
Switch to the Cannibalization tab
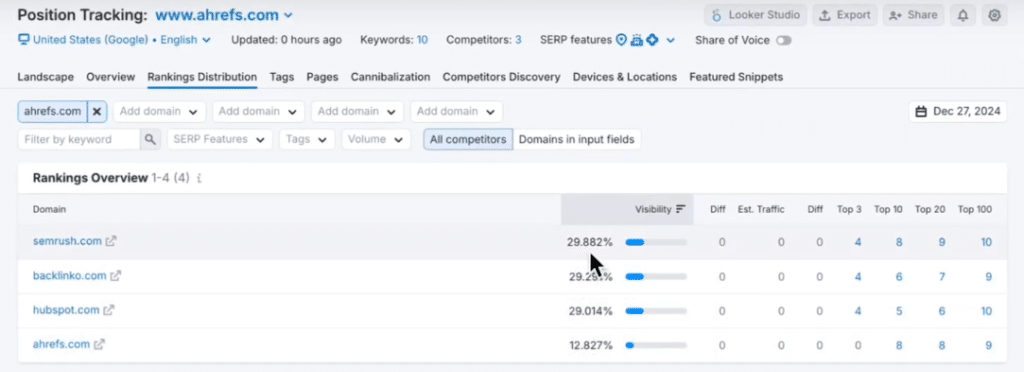391,77
